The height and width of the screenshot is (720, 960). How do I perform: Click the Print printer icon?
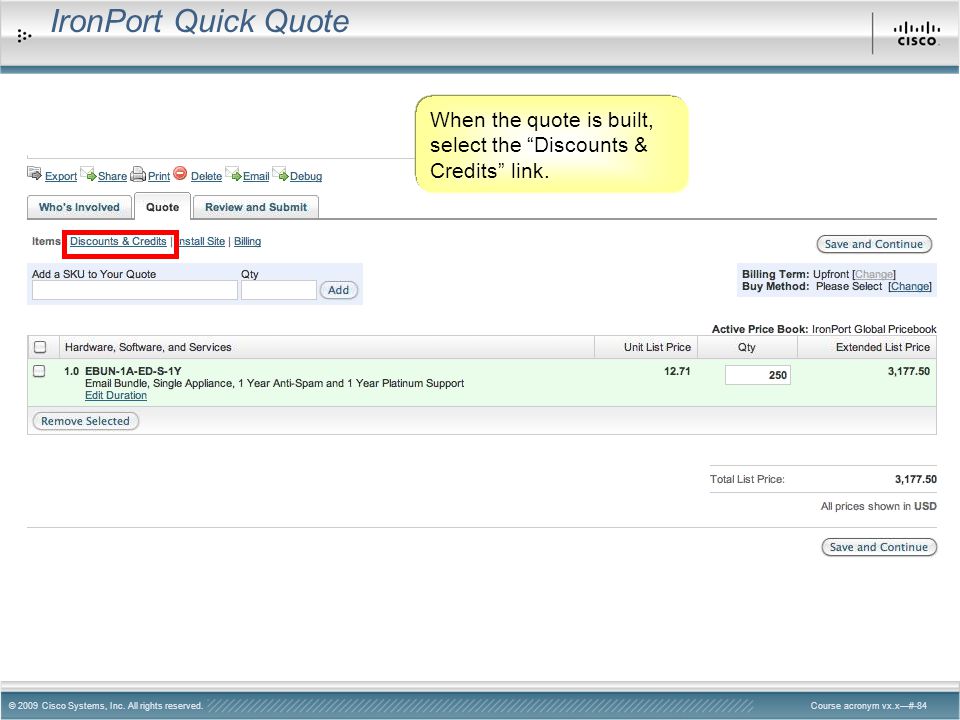(x=138, y=174)
